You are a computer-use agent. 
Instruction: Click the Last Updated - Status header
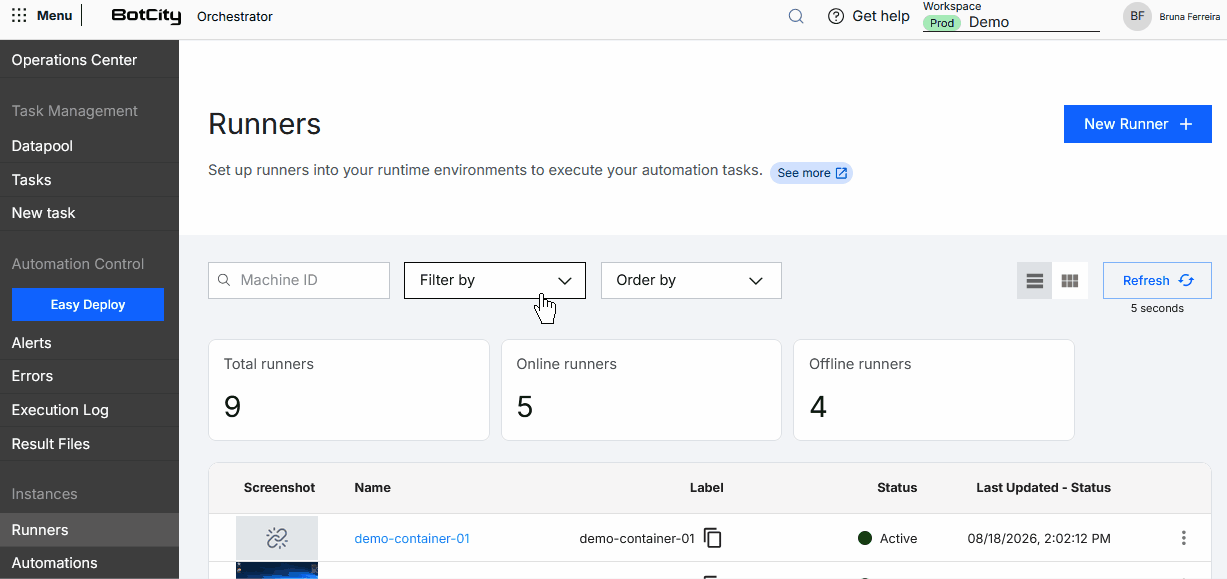click(1043, 488)
